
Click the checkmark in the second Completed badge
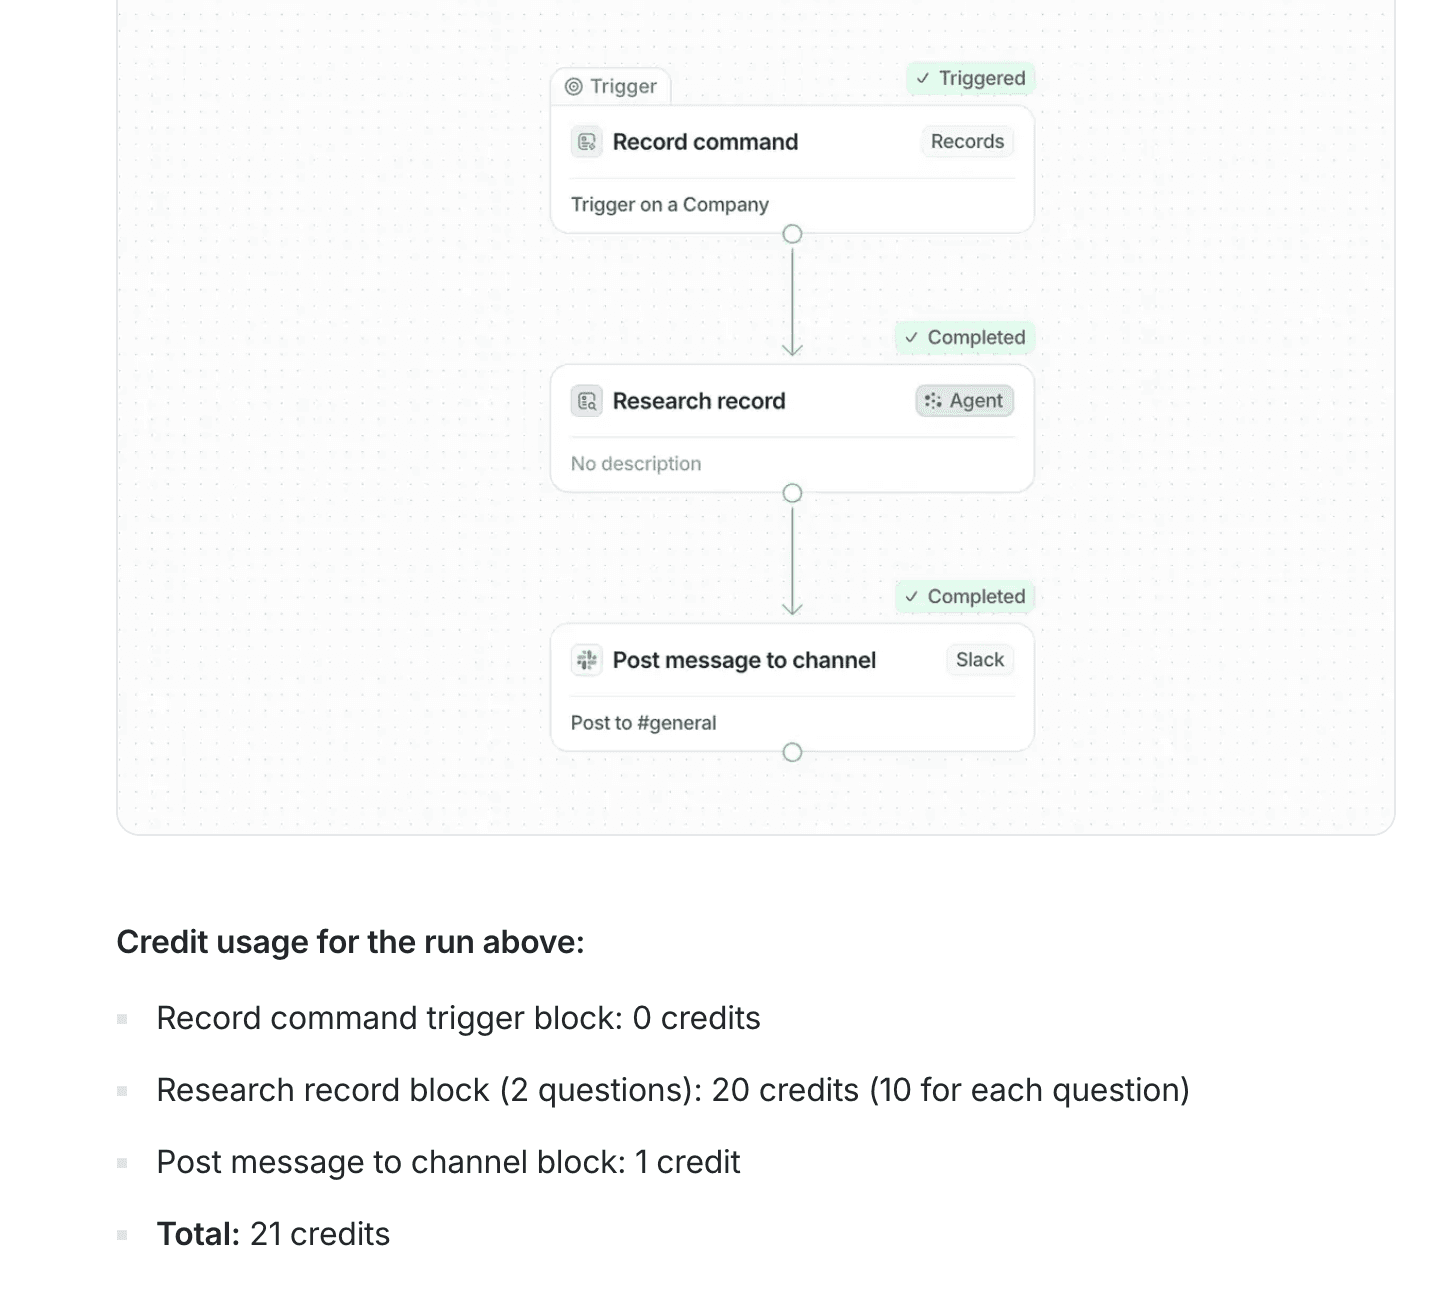(912, 597)
